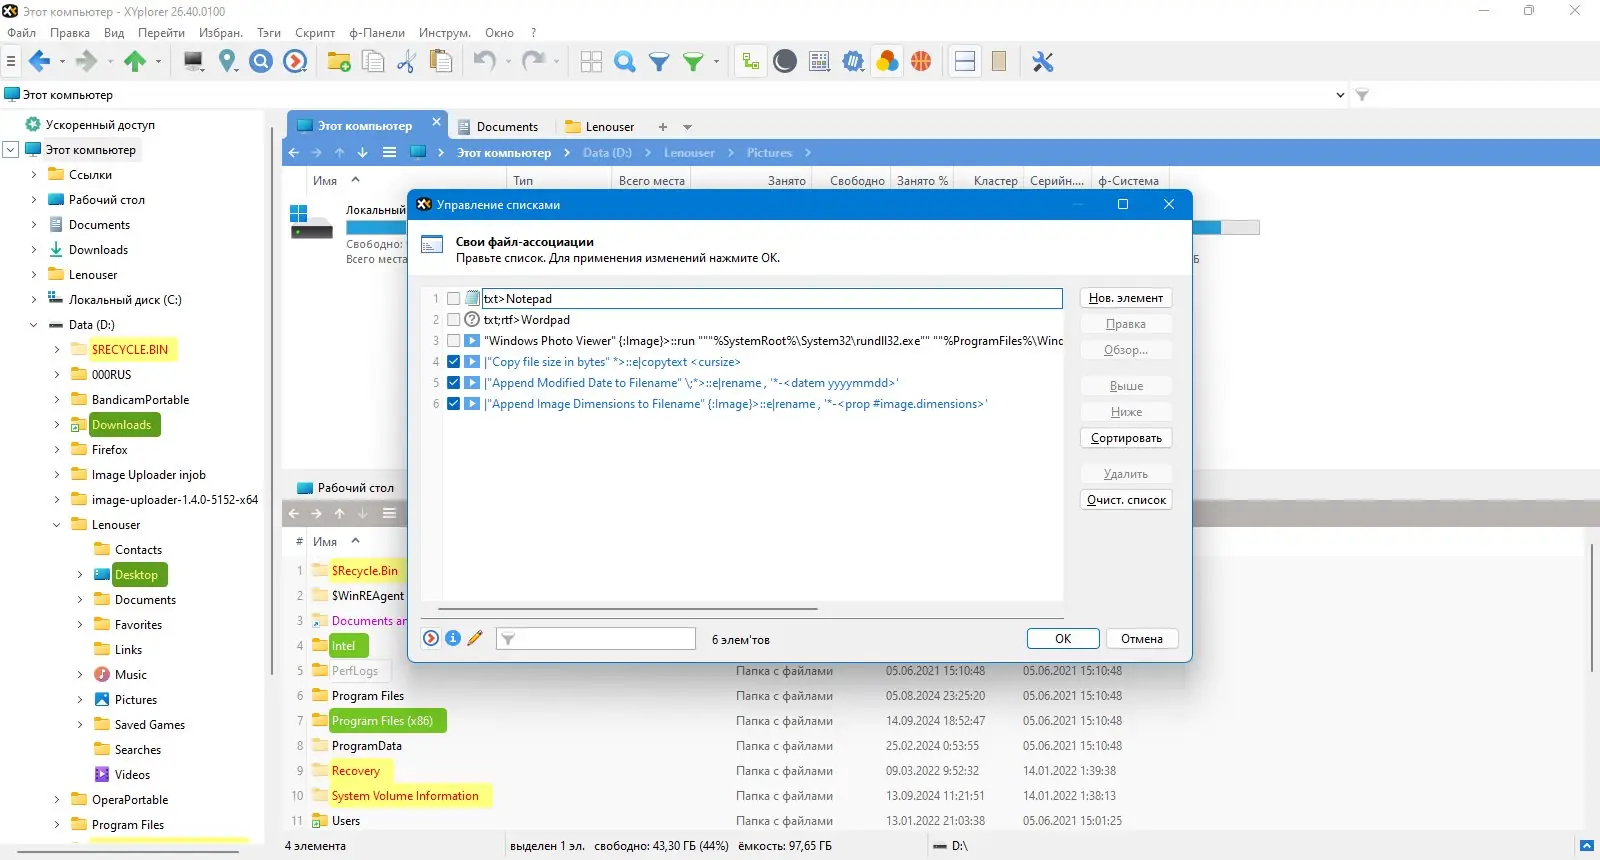Toggle dark mode moon icon

tap(785, 62)
